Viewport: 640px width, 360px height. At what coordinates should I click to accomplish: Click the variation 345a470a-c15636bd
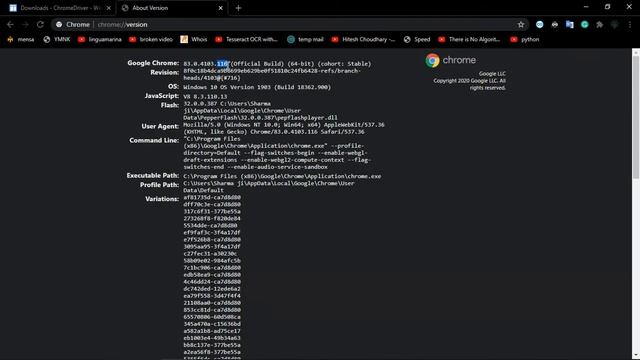point(212,324)
